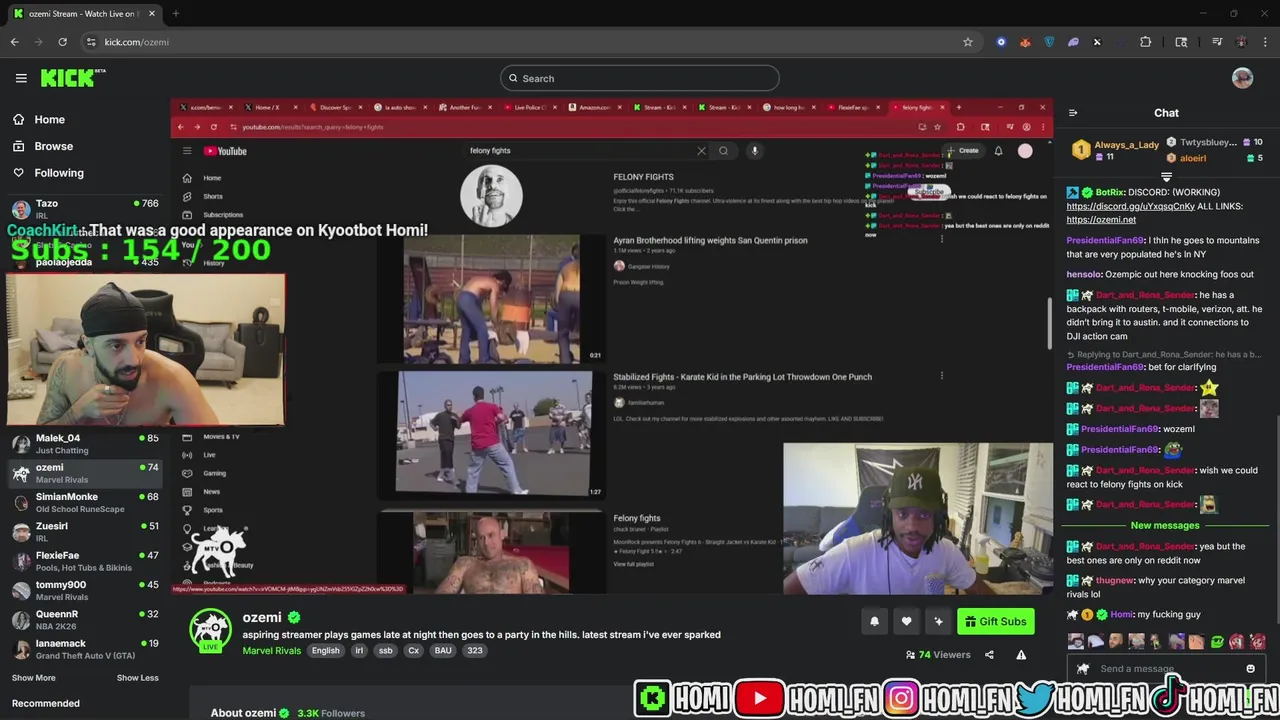Screen dimensions: 1280x720
Task: Toggle notifications with the bell button
Action: tap(874, 621)
